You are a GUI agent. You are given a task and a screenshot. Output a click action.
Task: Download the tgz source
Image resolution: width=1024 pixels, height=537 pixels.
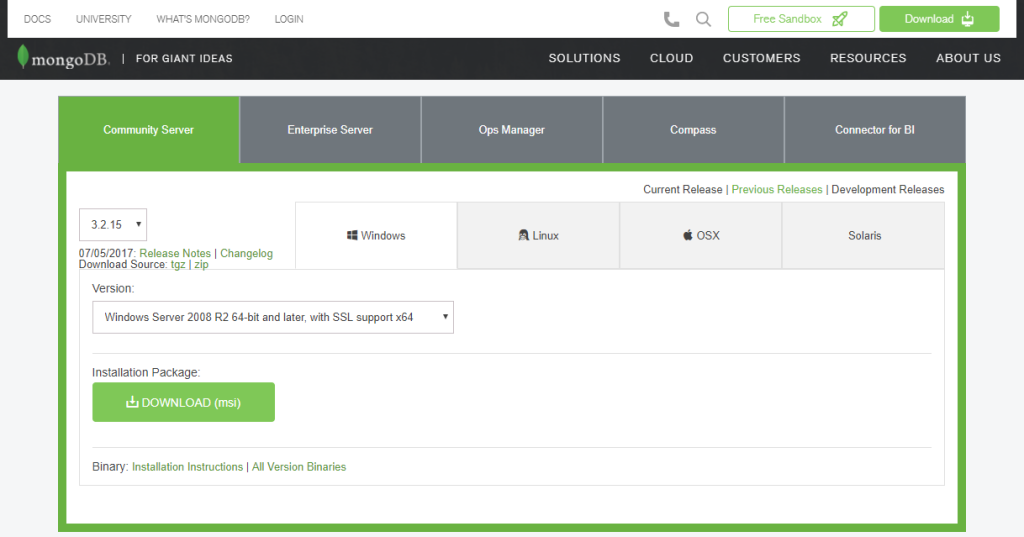pos(178,265)
